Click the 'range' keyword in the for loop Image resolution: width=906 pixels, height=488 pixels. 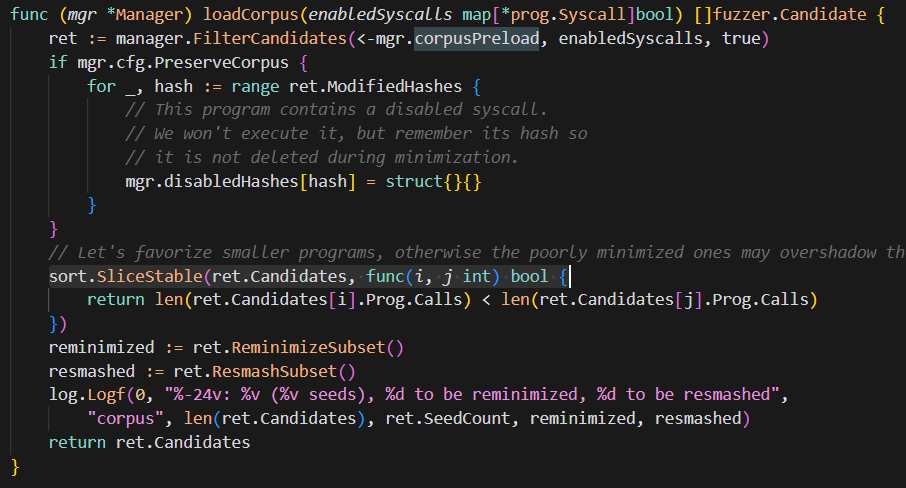click(x=255, y=87)
